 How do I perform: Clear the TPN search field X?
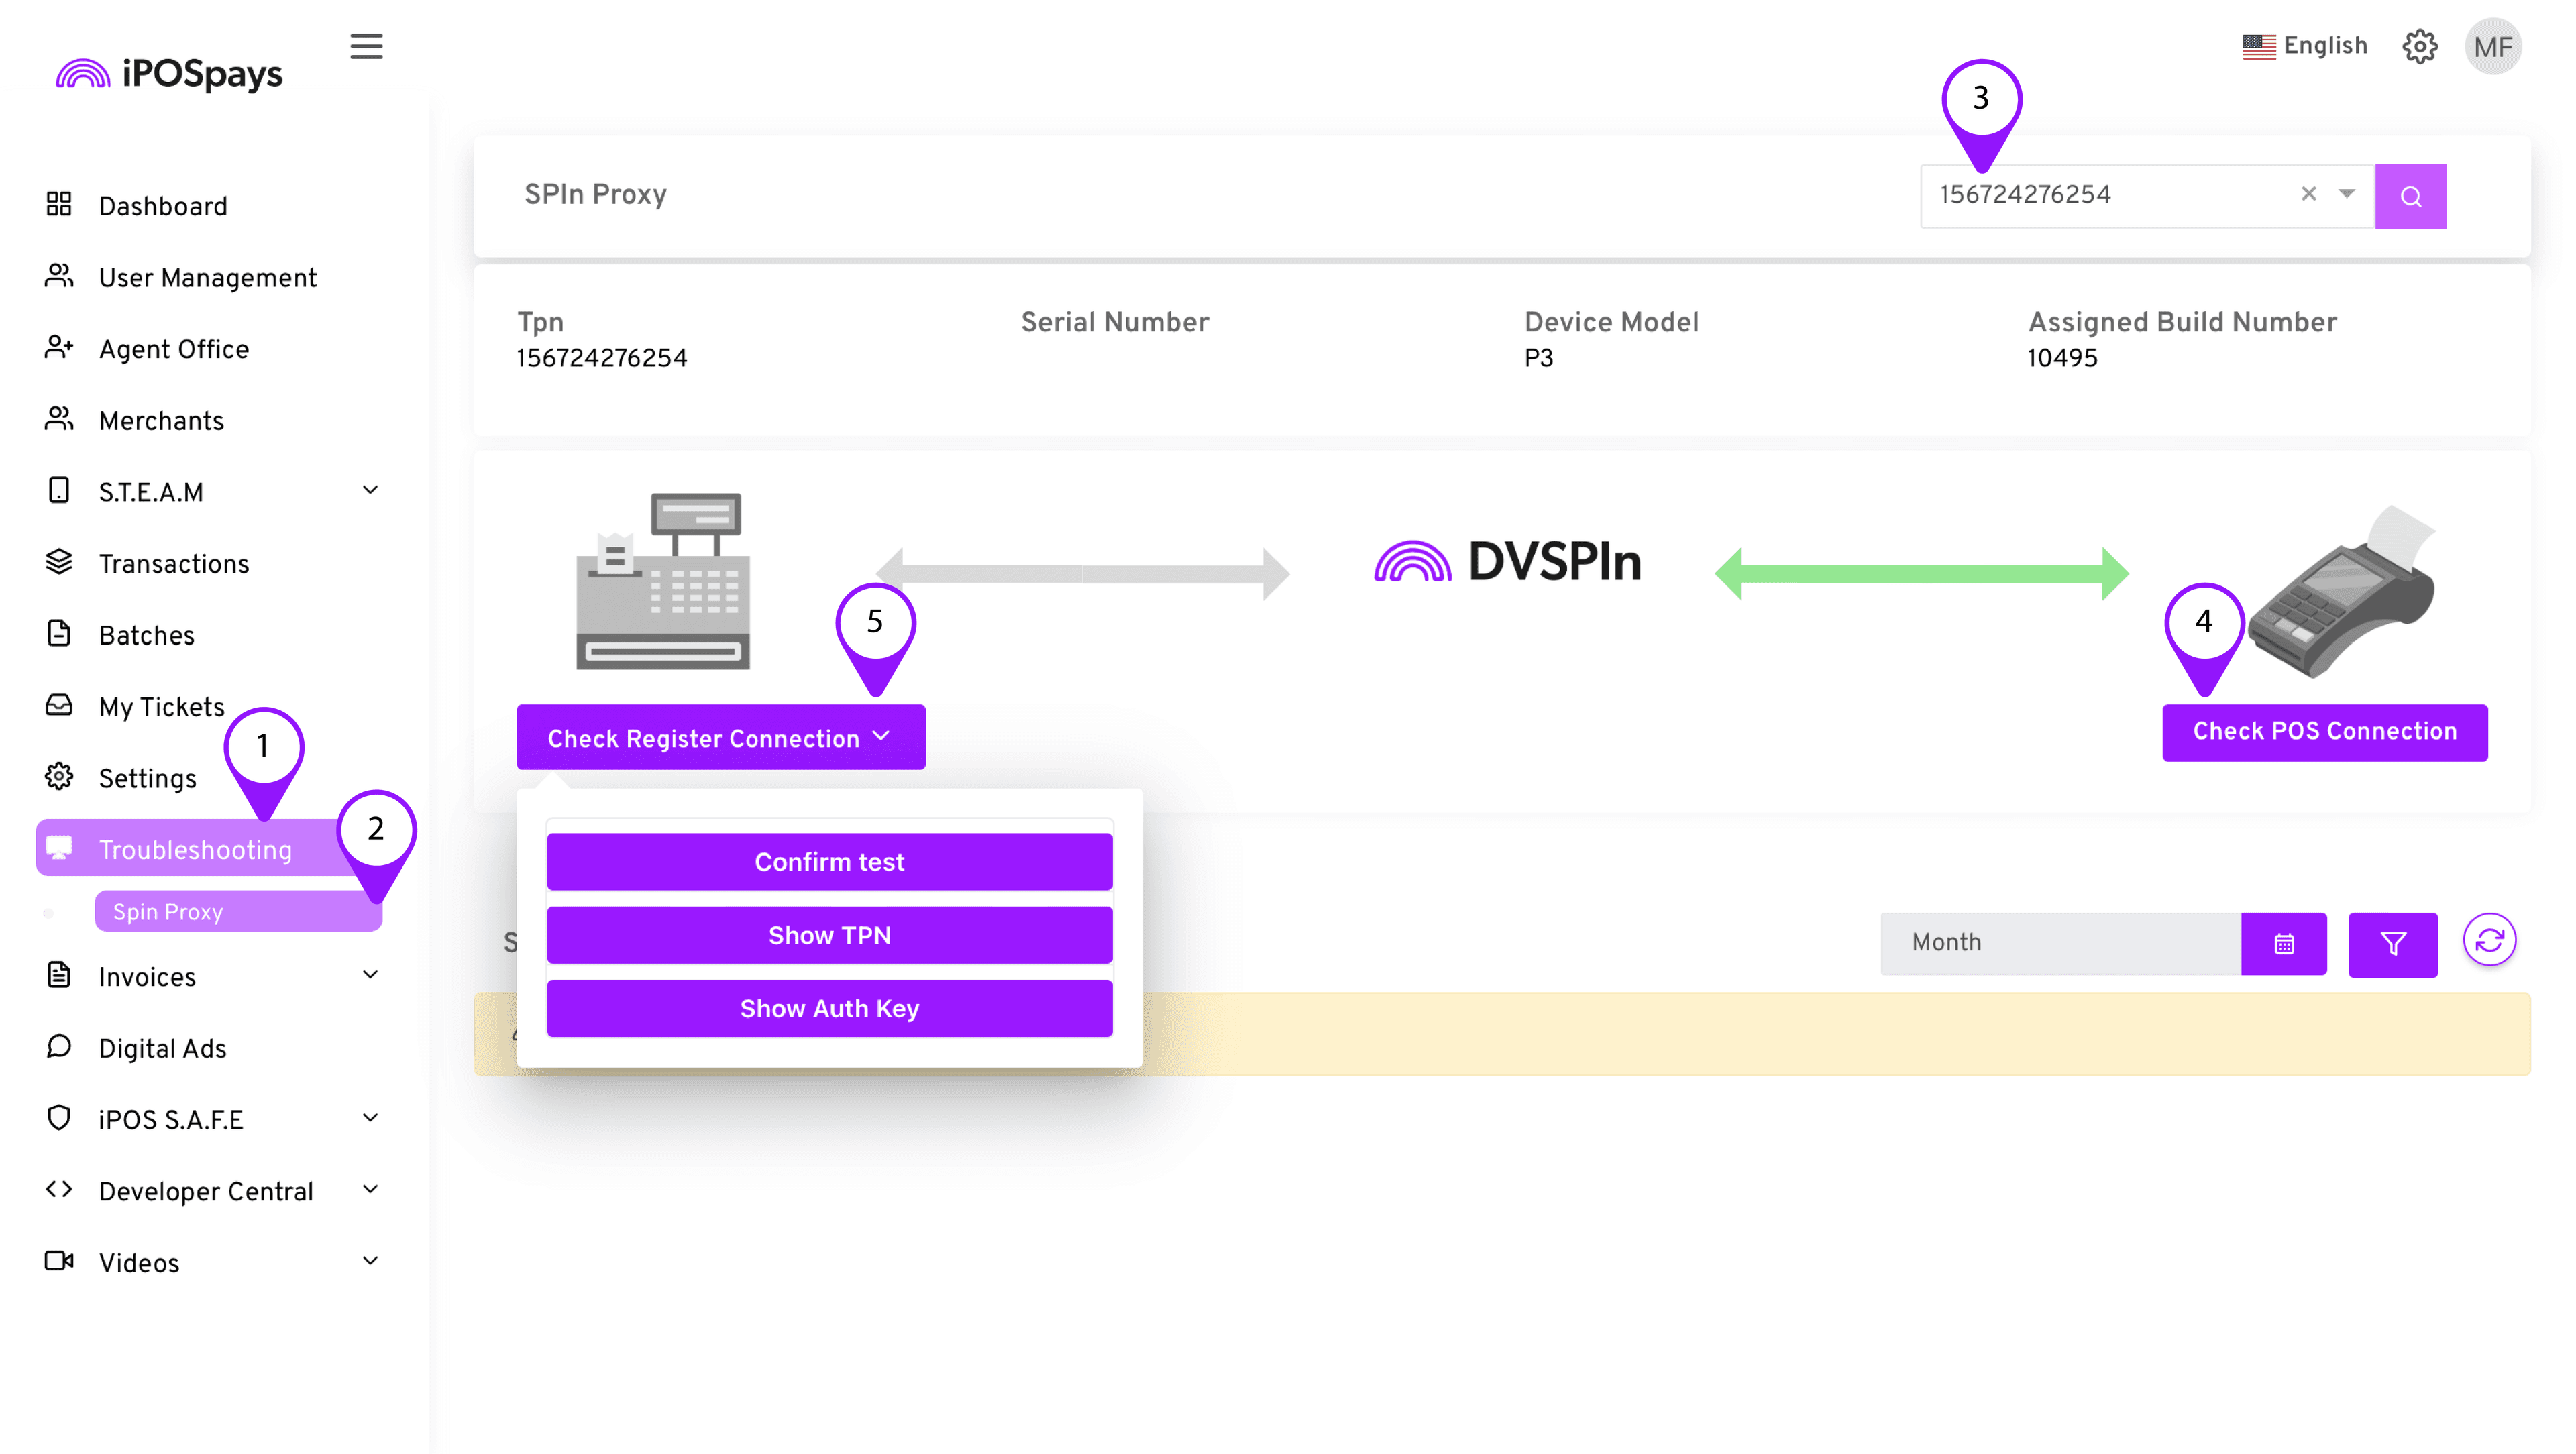coord(2309,194)
